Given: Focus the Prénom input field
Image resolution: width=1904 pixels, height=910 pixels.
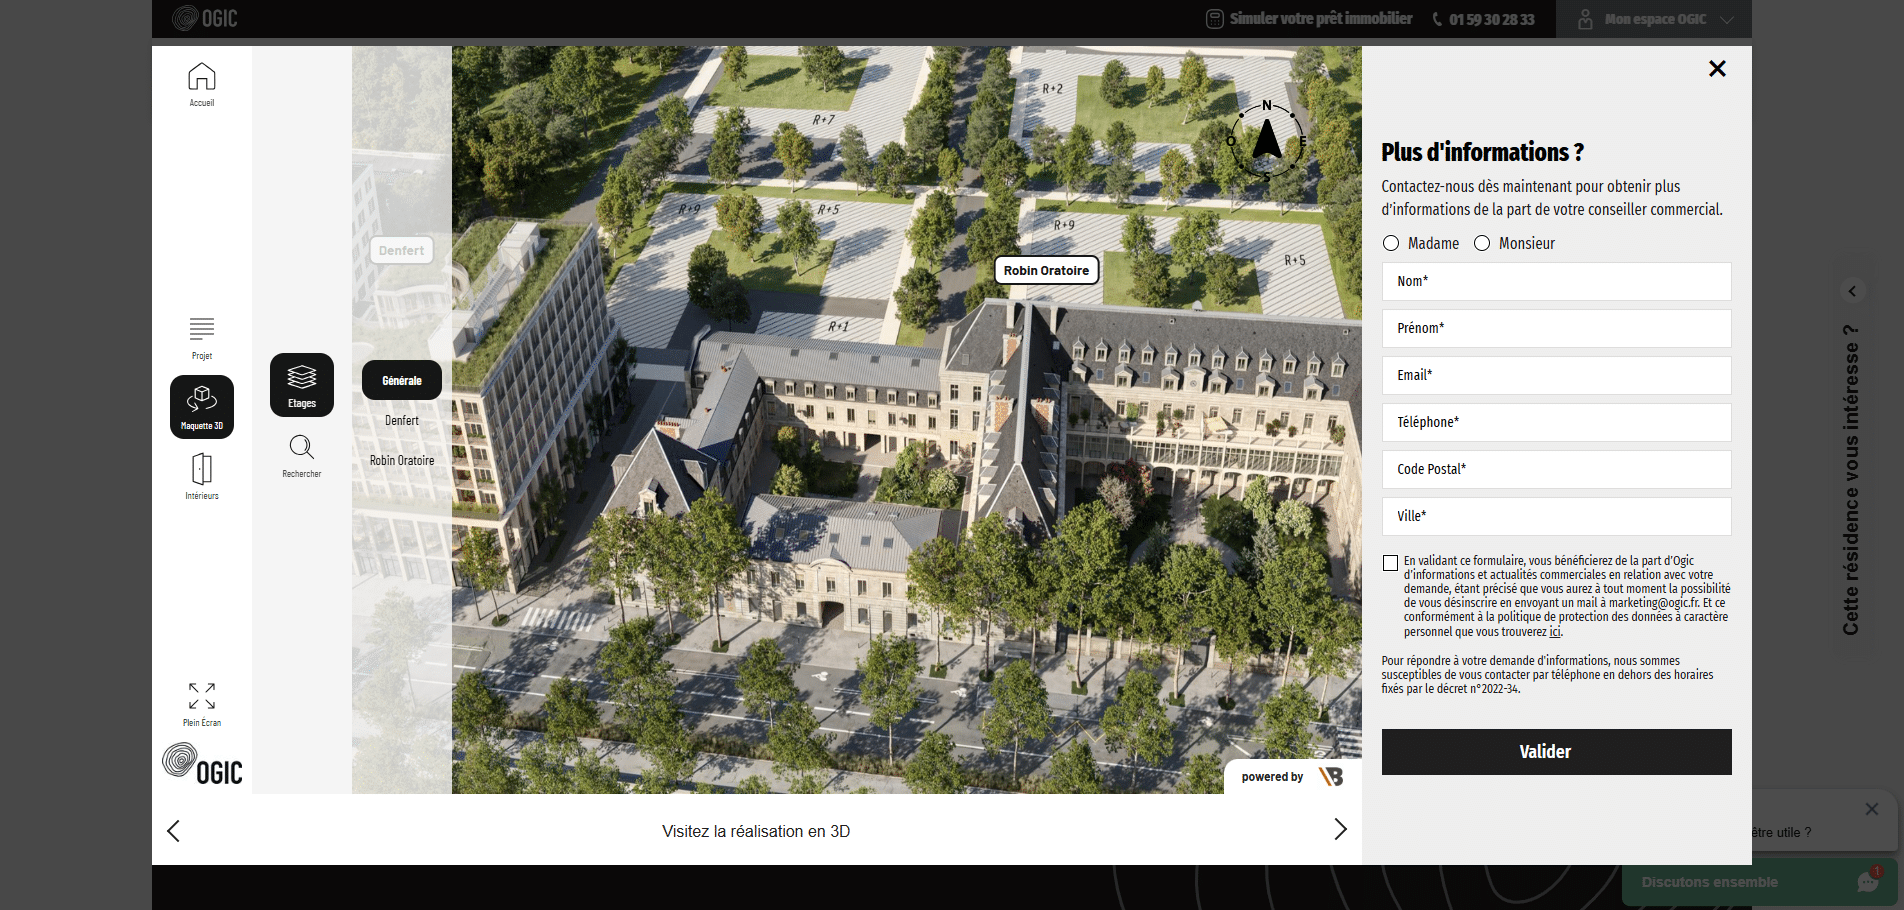Looking at the screenshot, I should (1556, 328).
